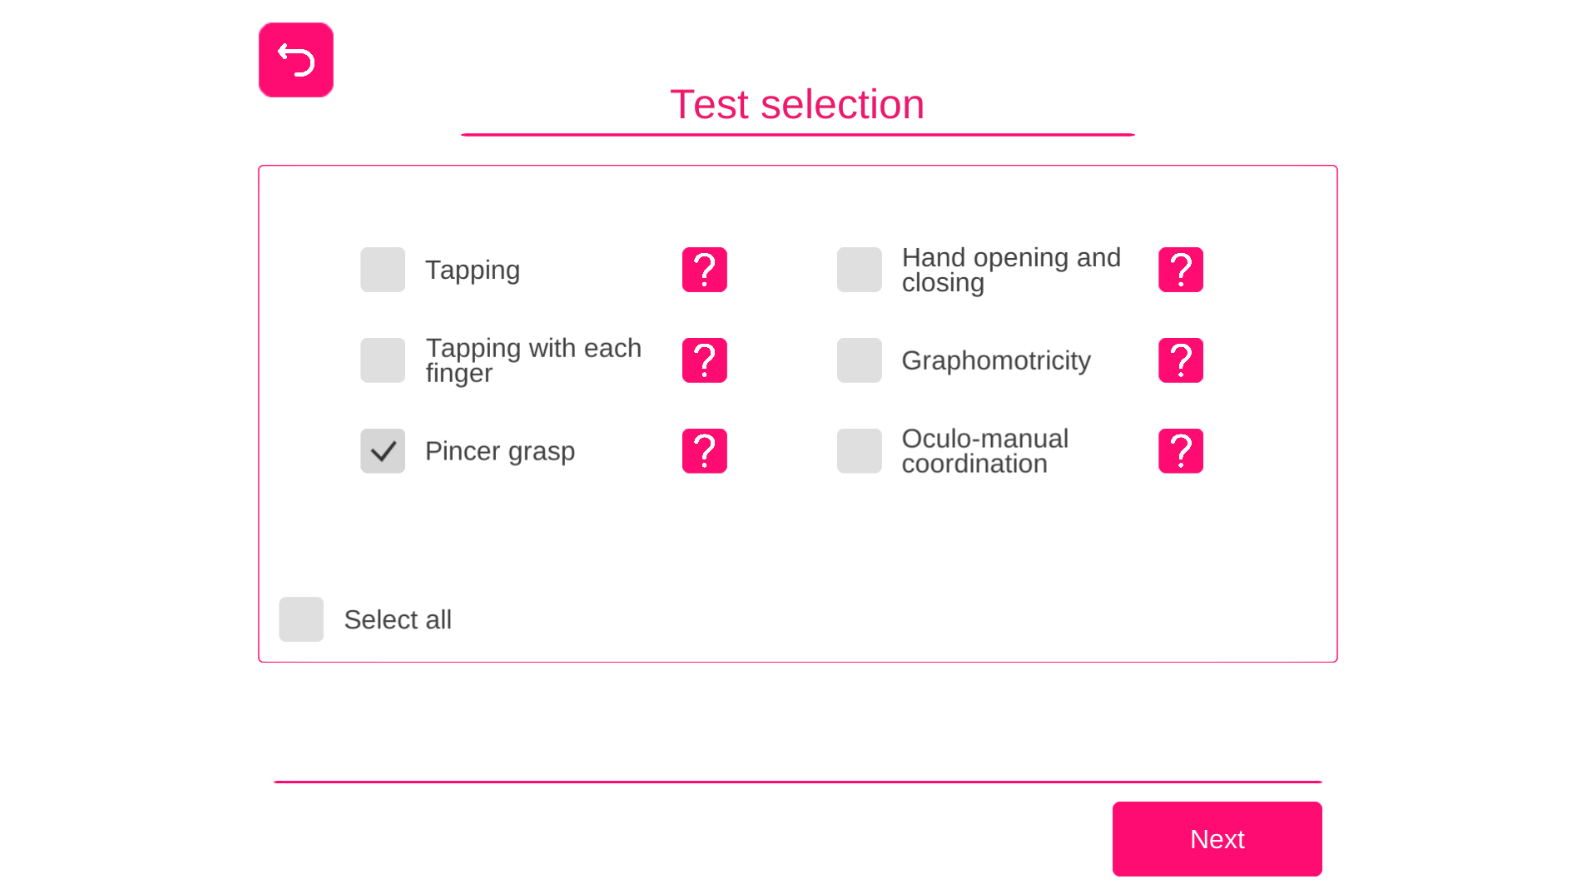Click the 'Graphomotricity' label text
This screenshot has height=892, width=1595.
coord(996,360)
